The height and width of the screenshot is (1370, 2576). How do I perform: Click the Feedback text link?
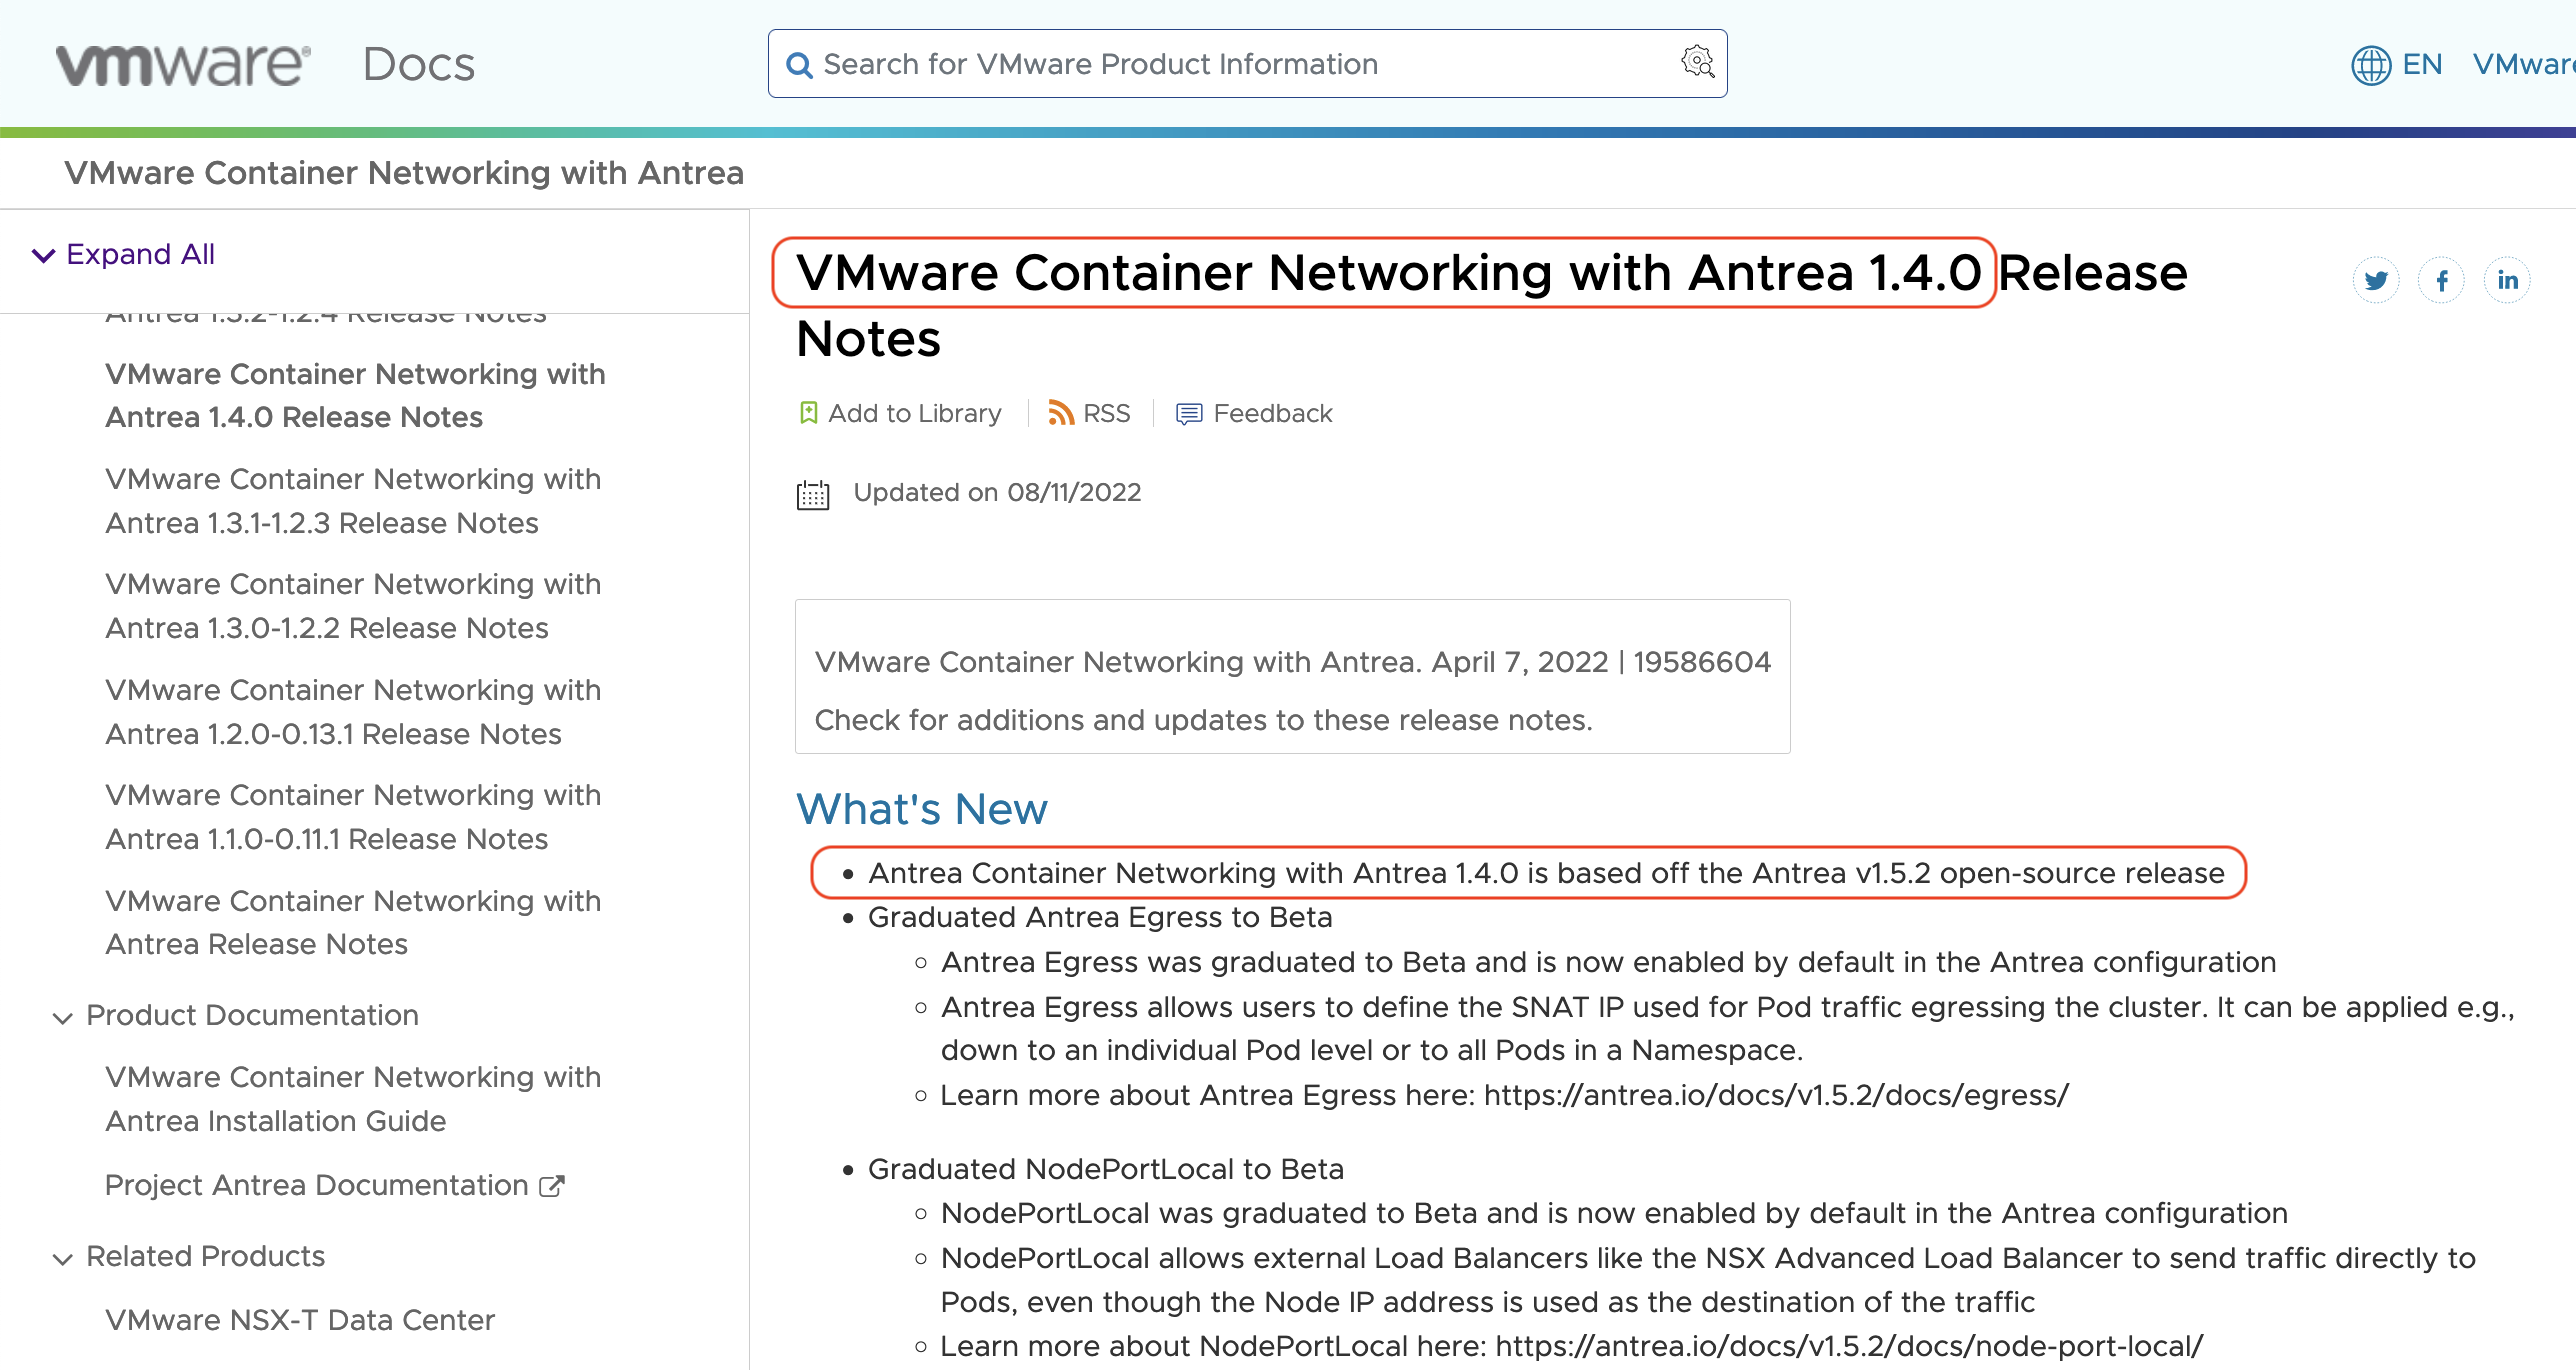click(1272, 413)
